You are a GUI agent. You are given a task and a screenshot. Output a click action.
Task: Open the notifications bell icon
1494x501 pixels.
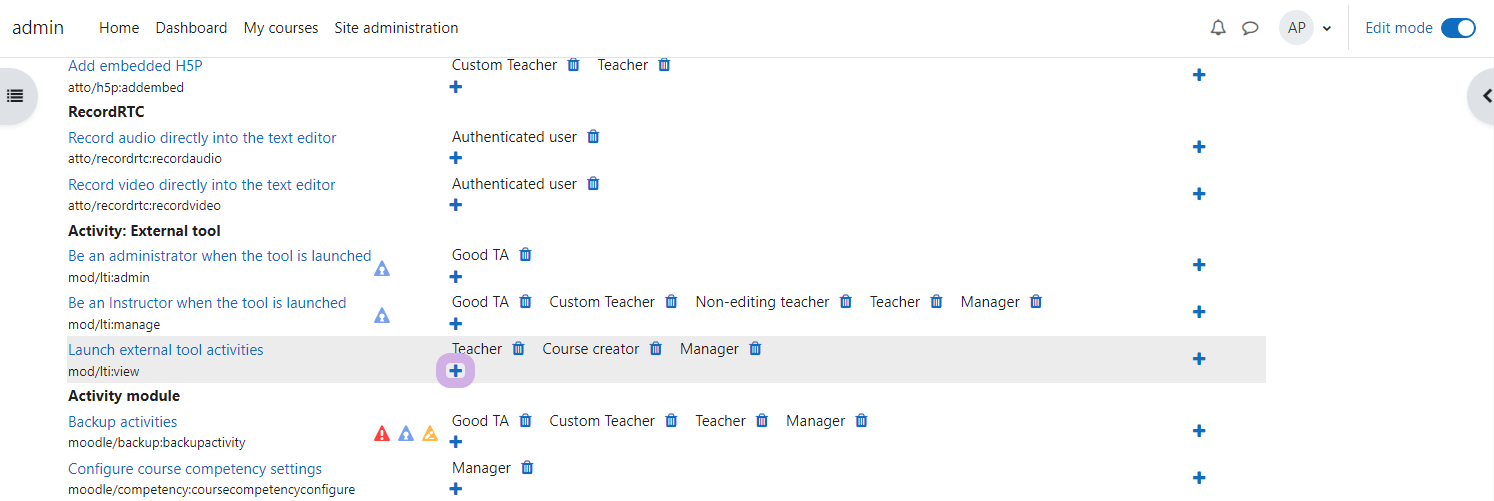point(1218,28)
